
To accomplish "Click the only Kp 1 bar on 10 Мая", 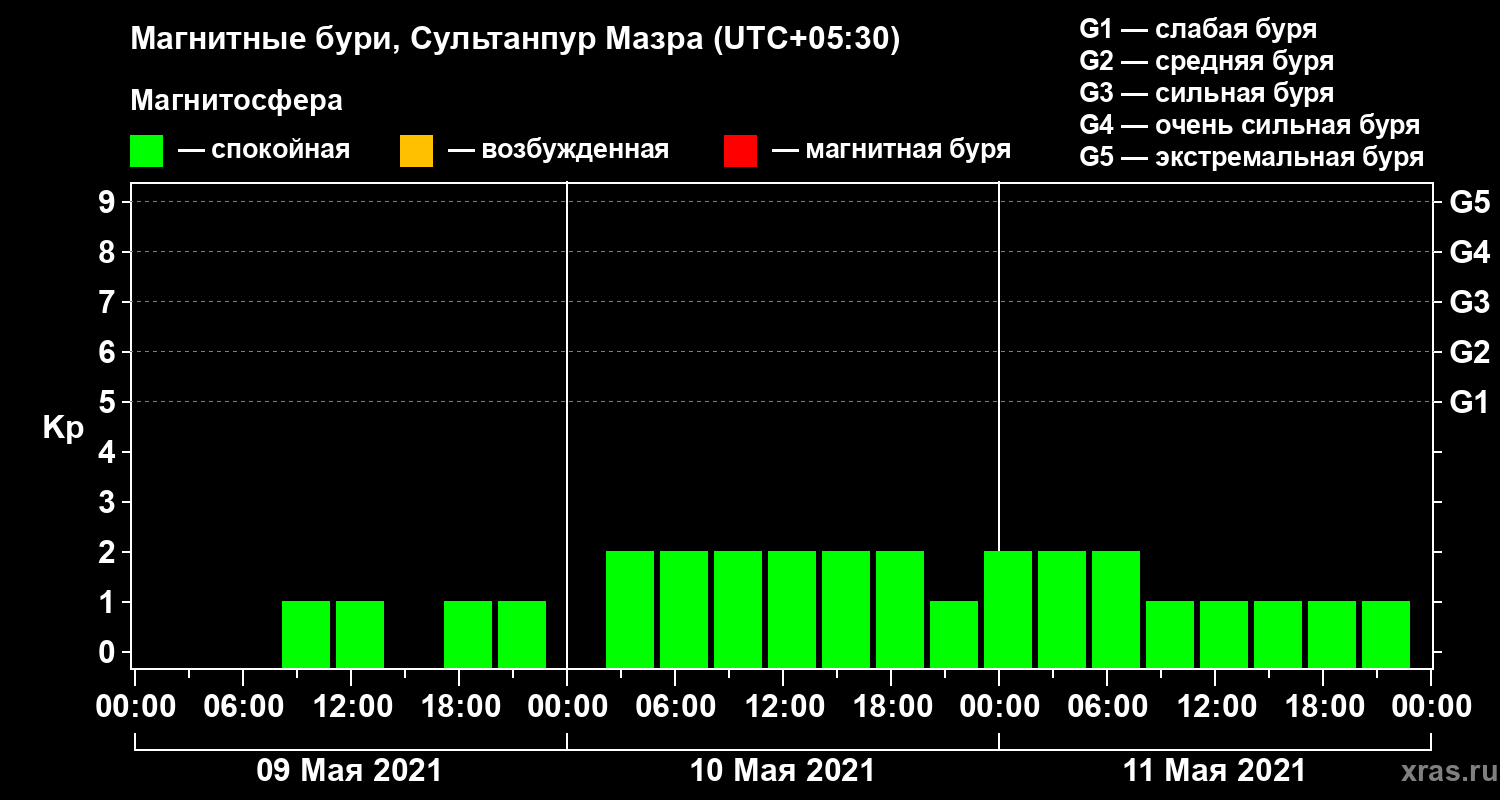I will (x=954, y=635).
